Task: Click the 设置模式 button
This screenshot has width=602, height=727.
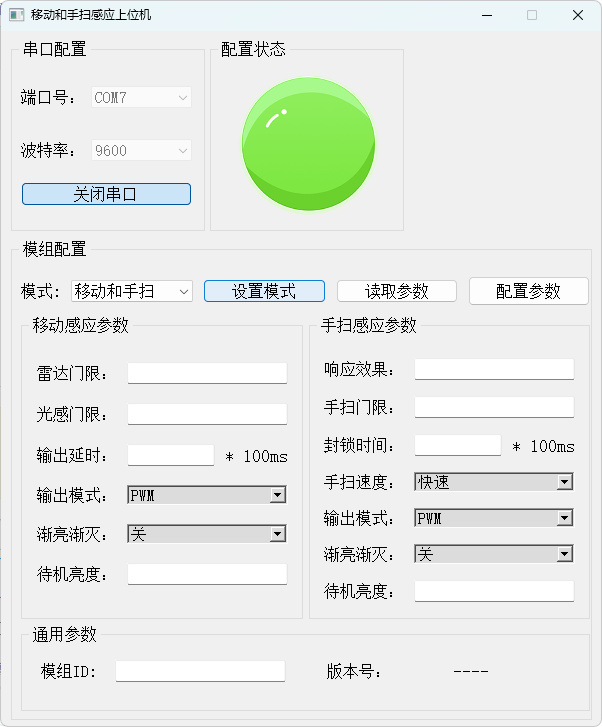Action: pos(264,291)
